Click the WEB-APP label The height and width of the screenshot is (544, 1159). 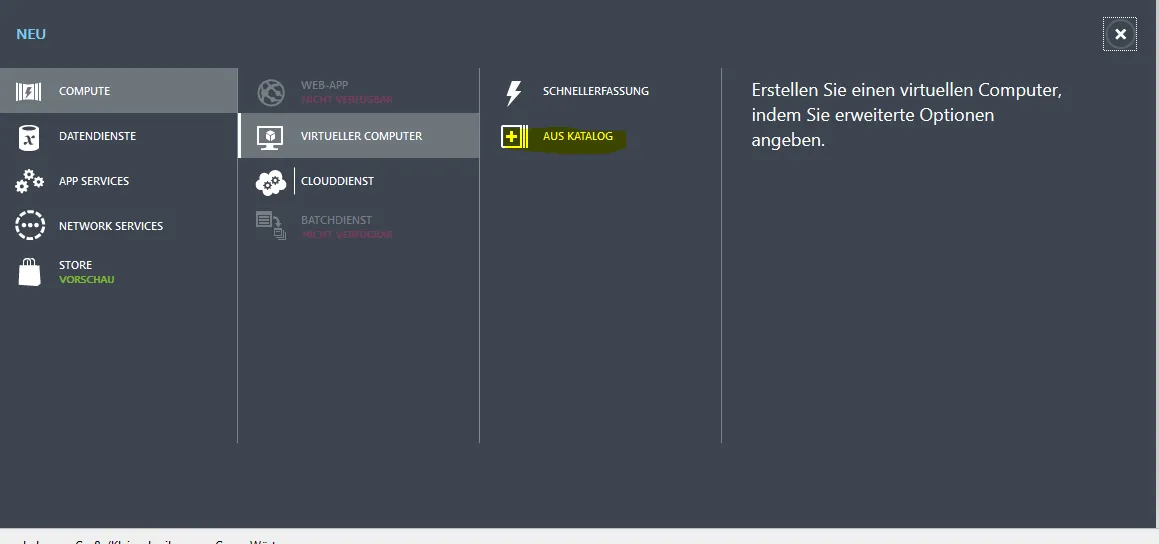point(324,85)
